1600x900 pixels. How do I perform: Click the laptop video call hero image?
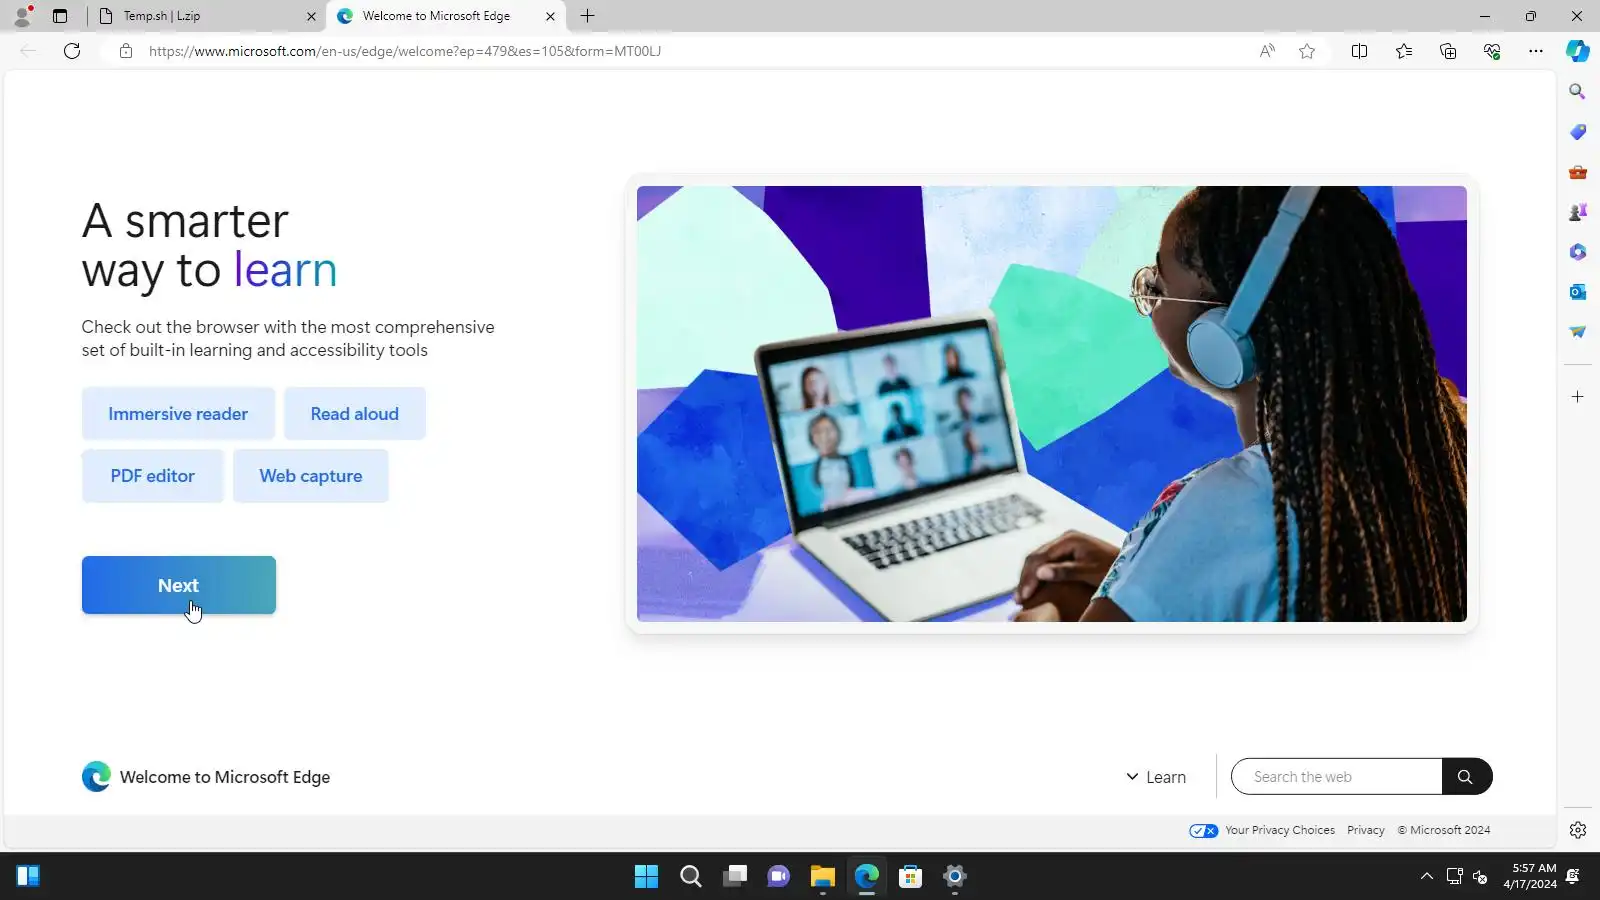click(1052, 404)
